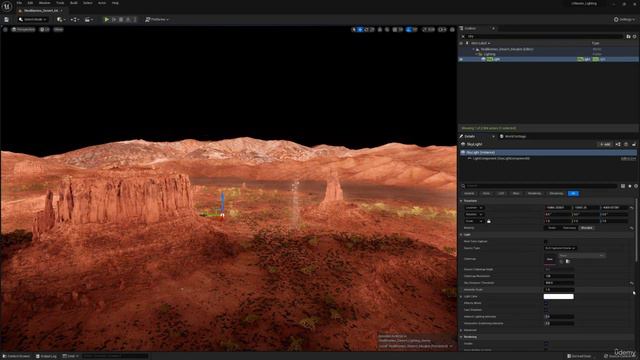
Task: Open Content Drawer from status bar
Action: pyautogui.click(x=16, y=356)
